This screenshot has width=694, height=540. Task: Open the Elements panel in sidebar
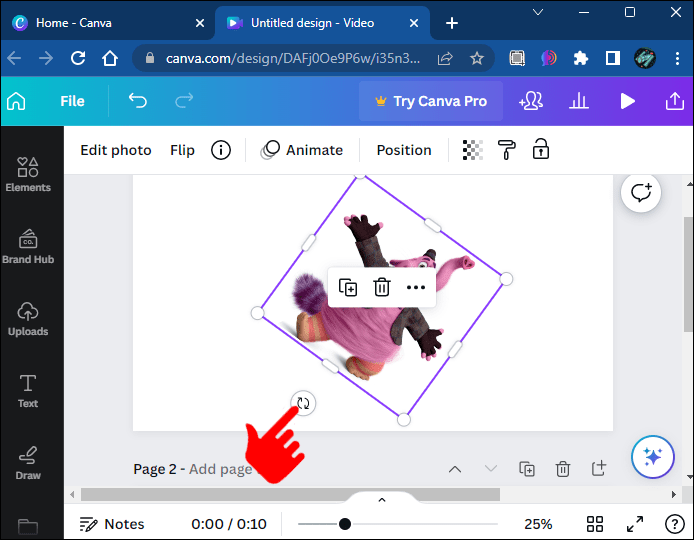28,174
